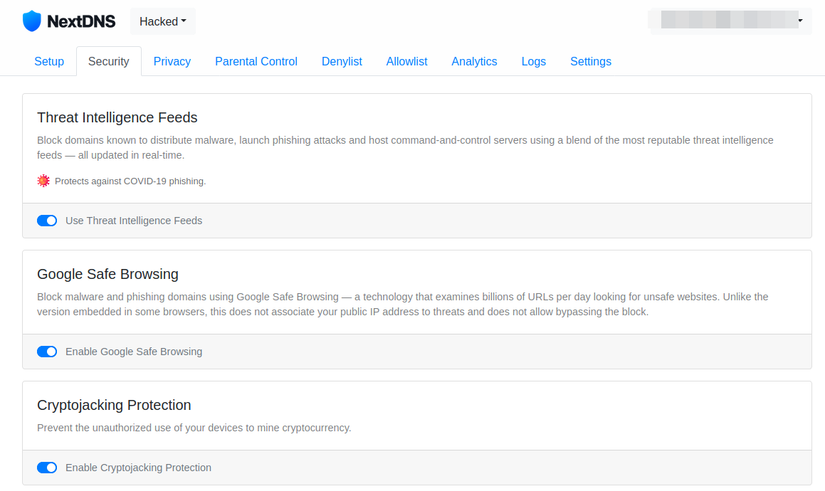
Task: Click the Enable Cryptojacking Protection label
Action: (x=138, y=467)
